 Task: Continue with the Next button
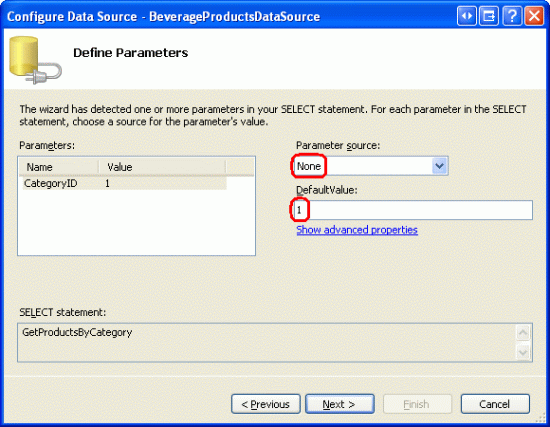(x=340, y=404)
